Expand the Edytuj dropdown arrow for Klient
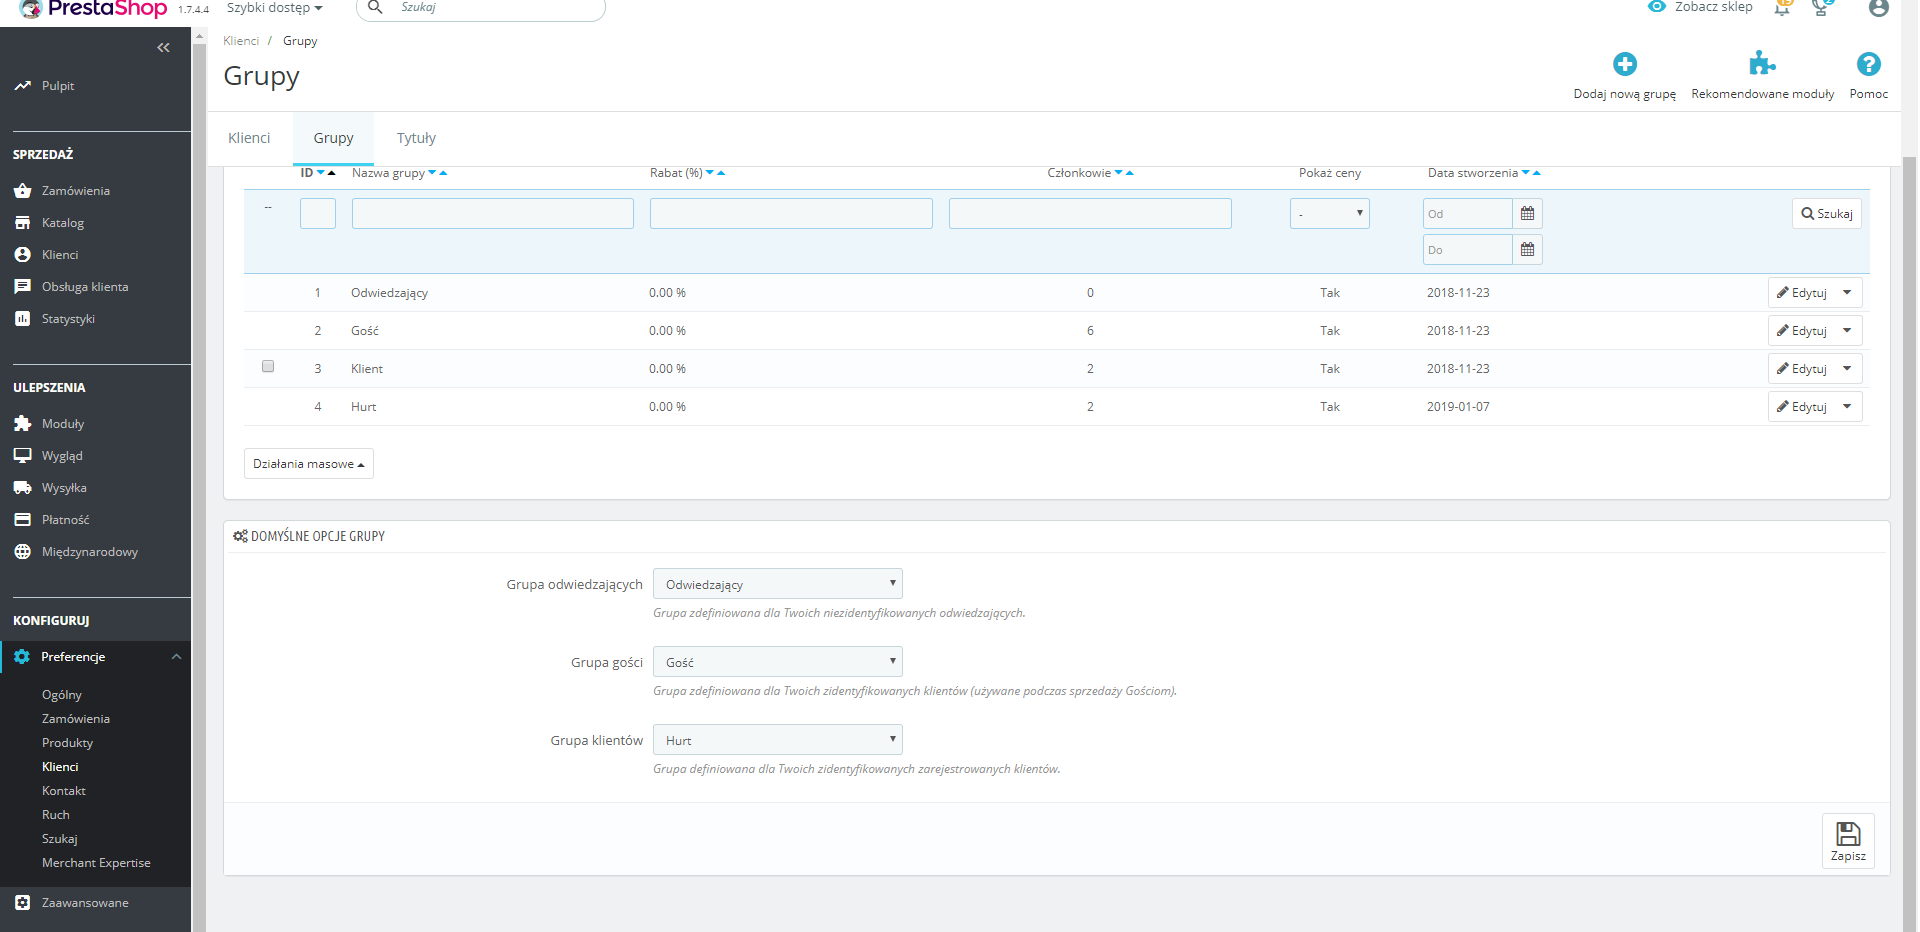 pyautogui.click(x=1847, y=369)
